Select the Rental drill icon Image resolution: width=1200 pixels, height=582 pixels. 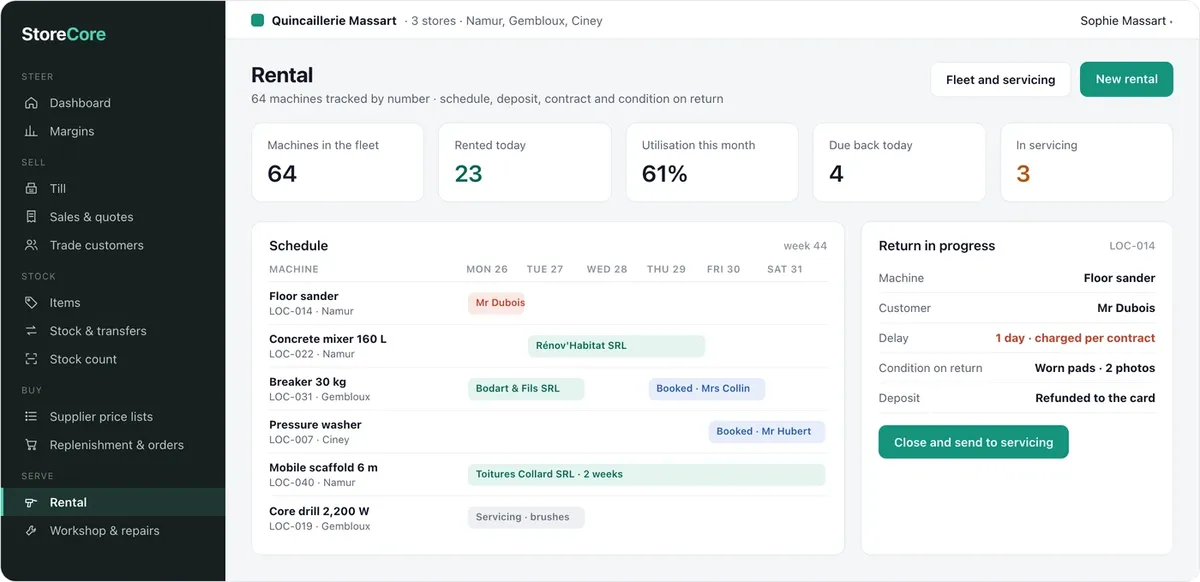point(31,503)
